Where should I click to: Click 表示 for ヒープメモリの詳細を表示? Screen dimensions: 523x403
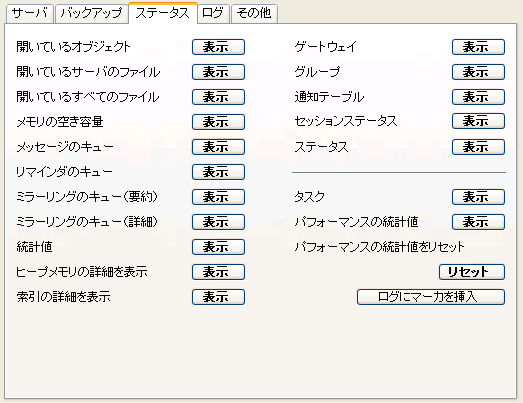tap(218, 272)
